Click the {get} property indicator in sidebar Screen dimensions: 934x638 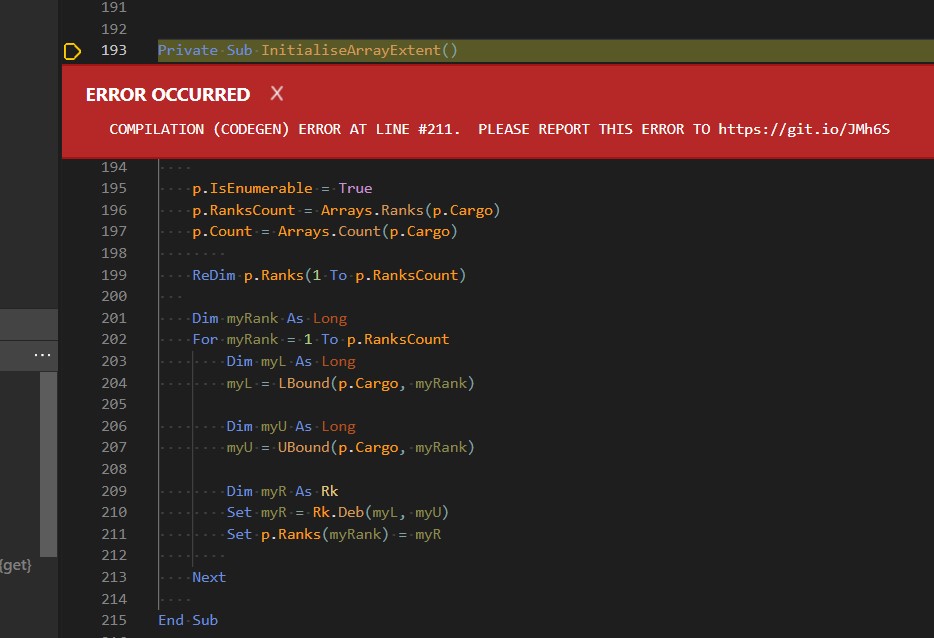14,564
